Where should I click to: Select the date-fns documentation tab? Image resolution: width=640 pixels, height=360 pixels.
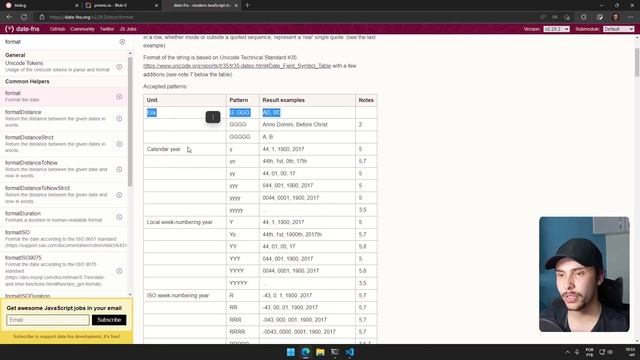202,5
